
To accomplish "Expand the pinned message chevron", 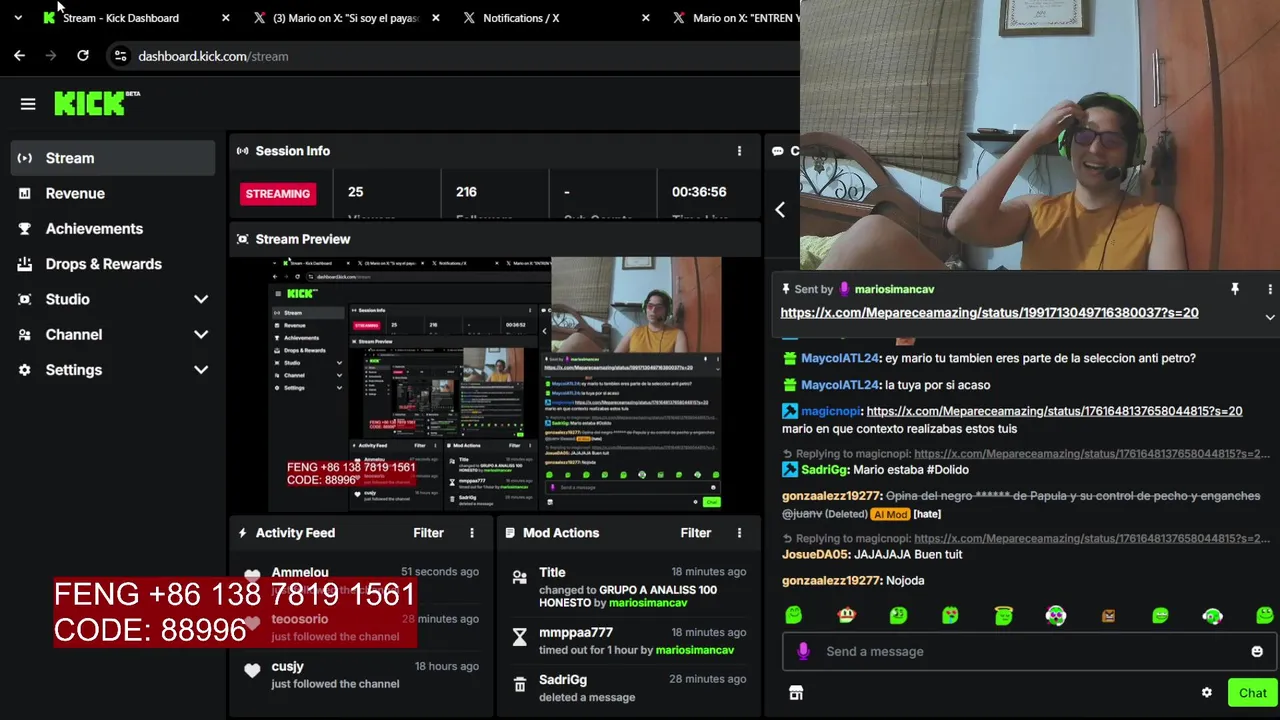I will [x=1269, y=317].
